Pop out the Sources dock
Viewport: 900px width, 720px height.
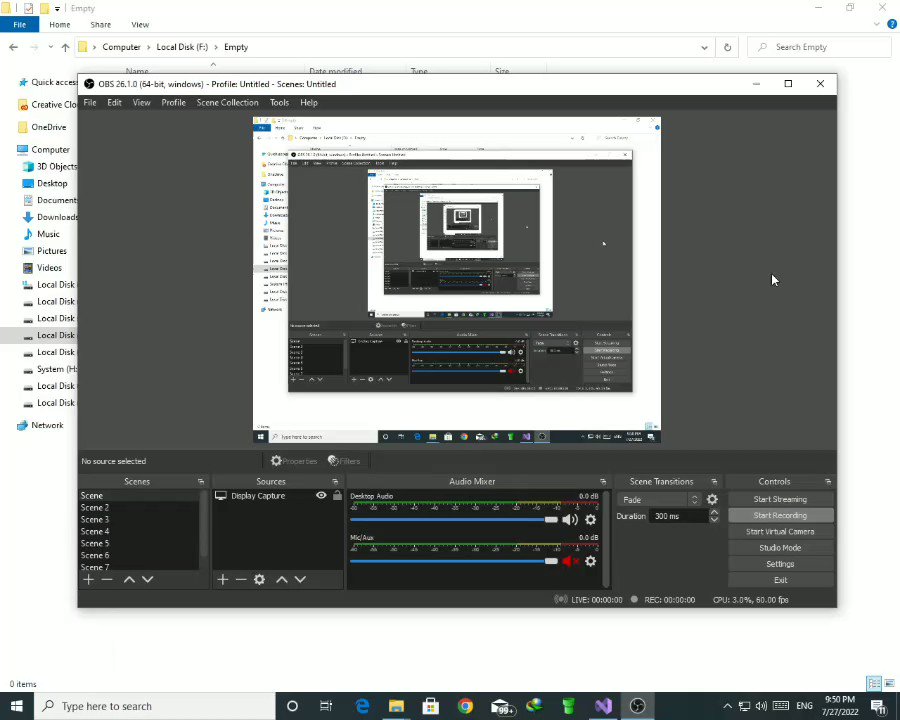coord(335,481)
